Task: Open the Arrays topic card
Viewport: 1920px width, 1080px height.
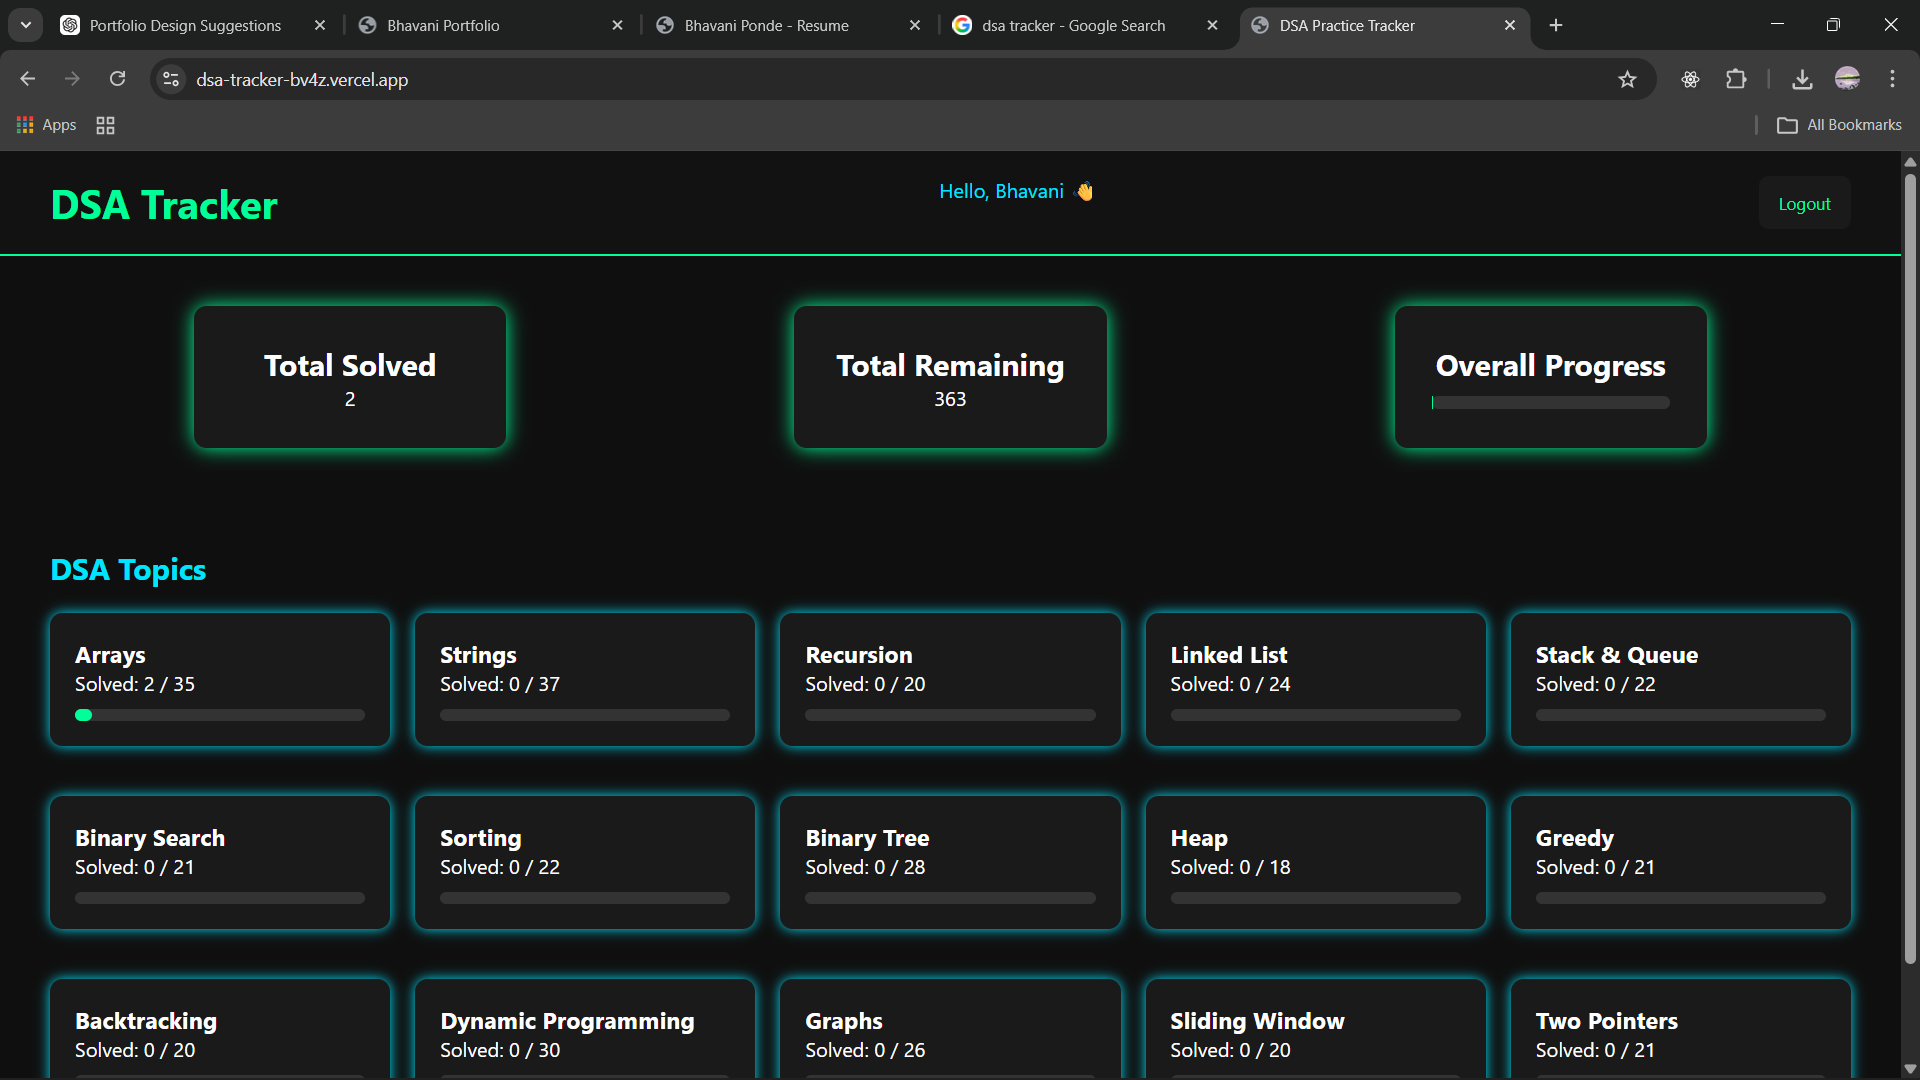Action: 220,680
